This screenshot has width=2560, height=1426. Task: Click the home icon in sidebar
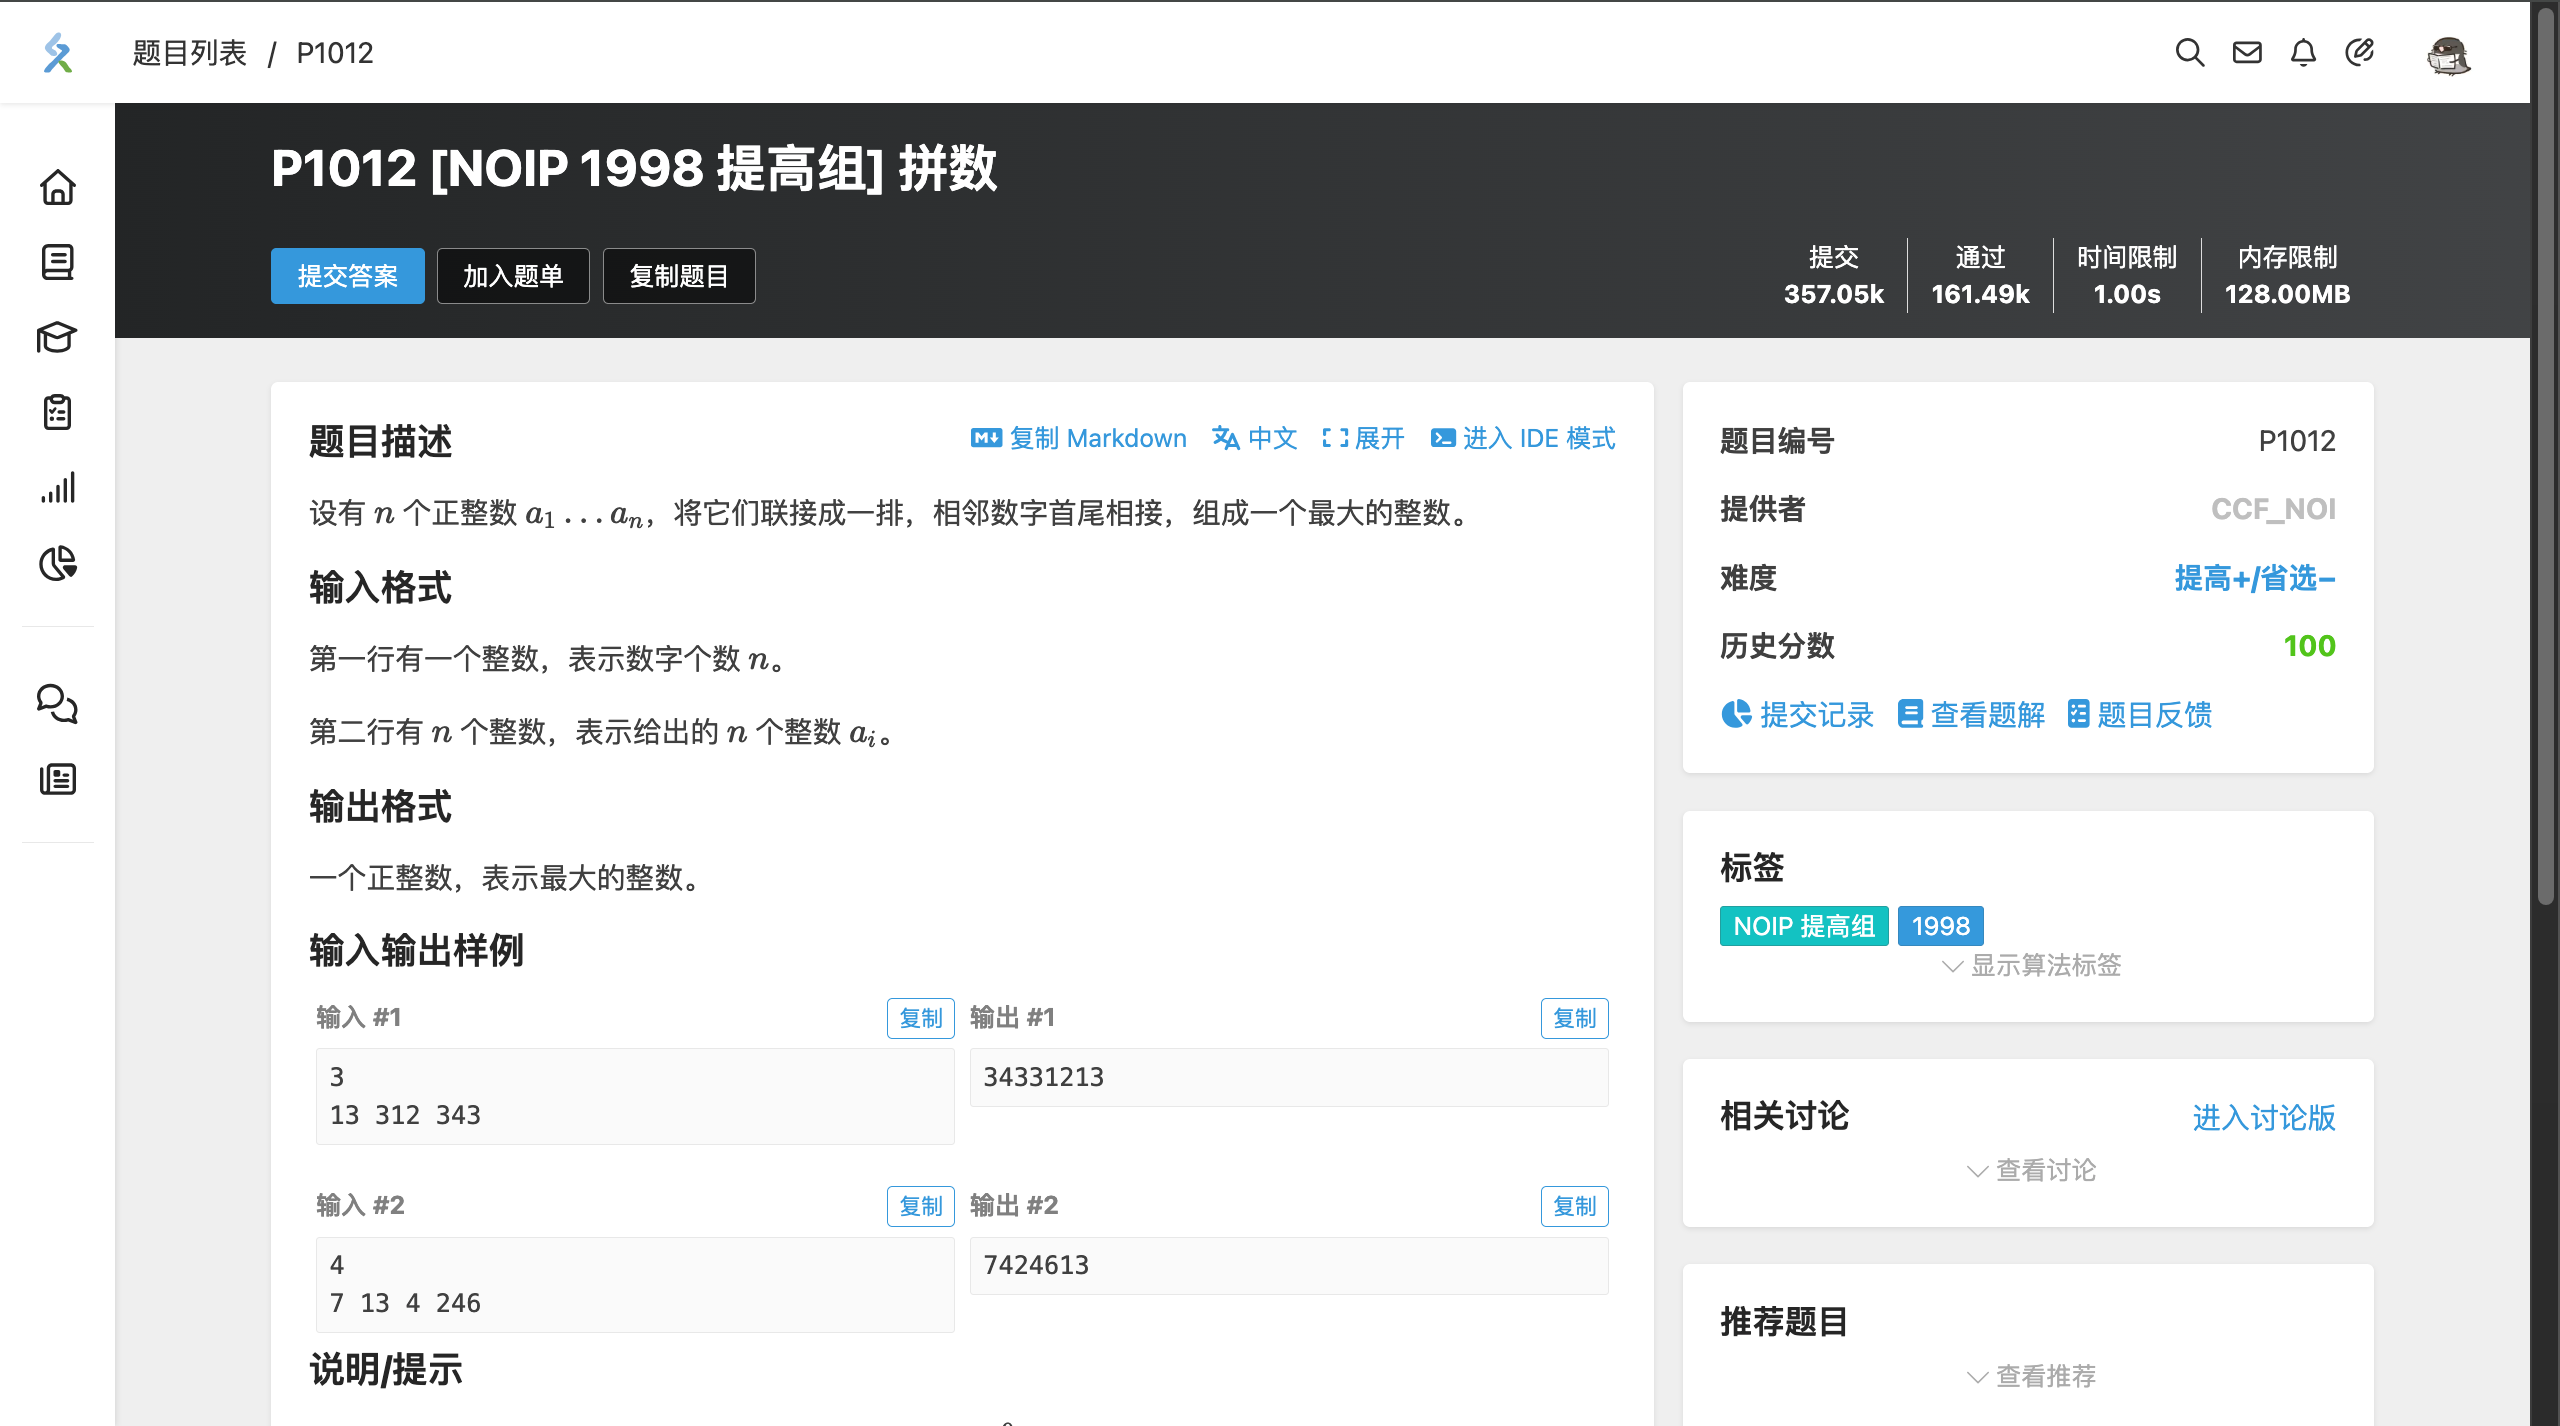point(57,187)
